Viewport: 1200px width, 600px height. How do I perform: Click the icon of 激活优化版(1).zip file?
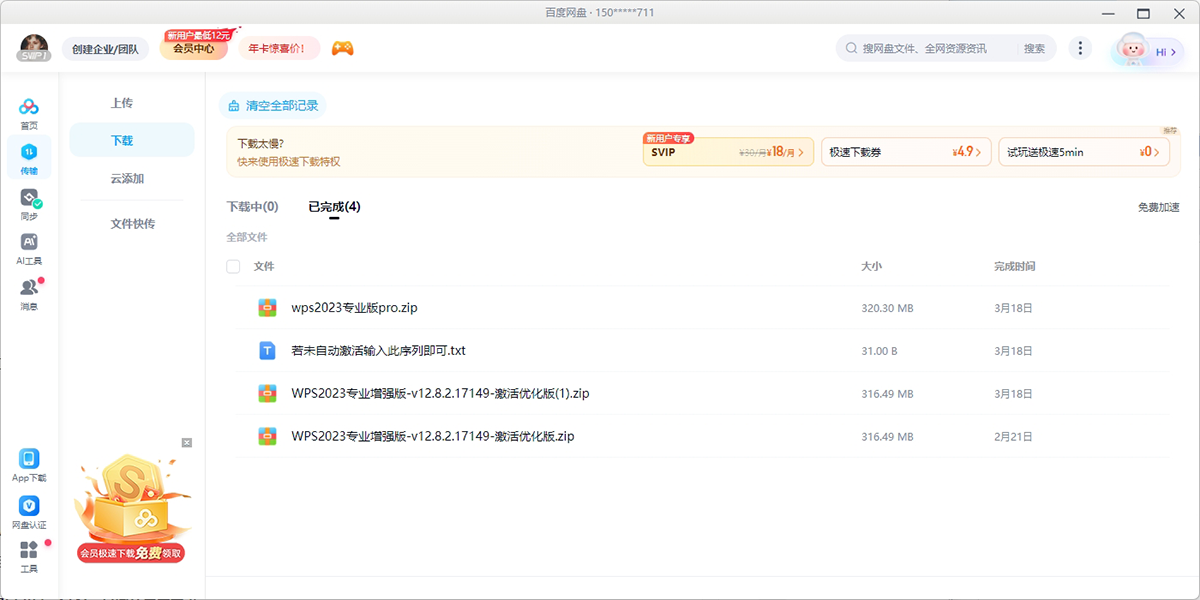click(267, 394)
